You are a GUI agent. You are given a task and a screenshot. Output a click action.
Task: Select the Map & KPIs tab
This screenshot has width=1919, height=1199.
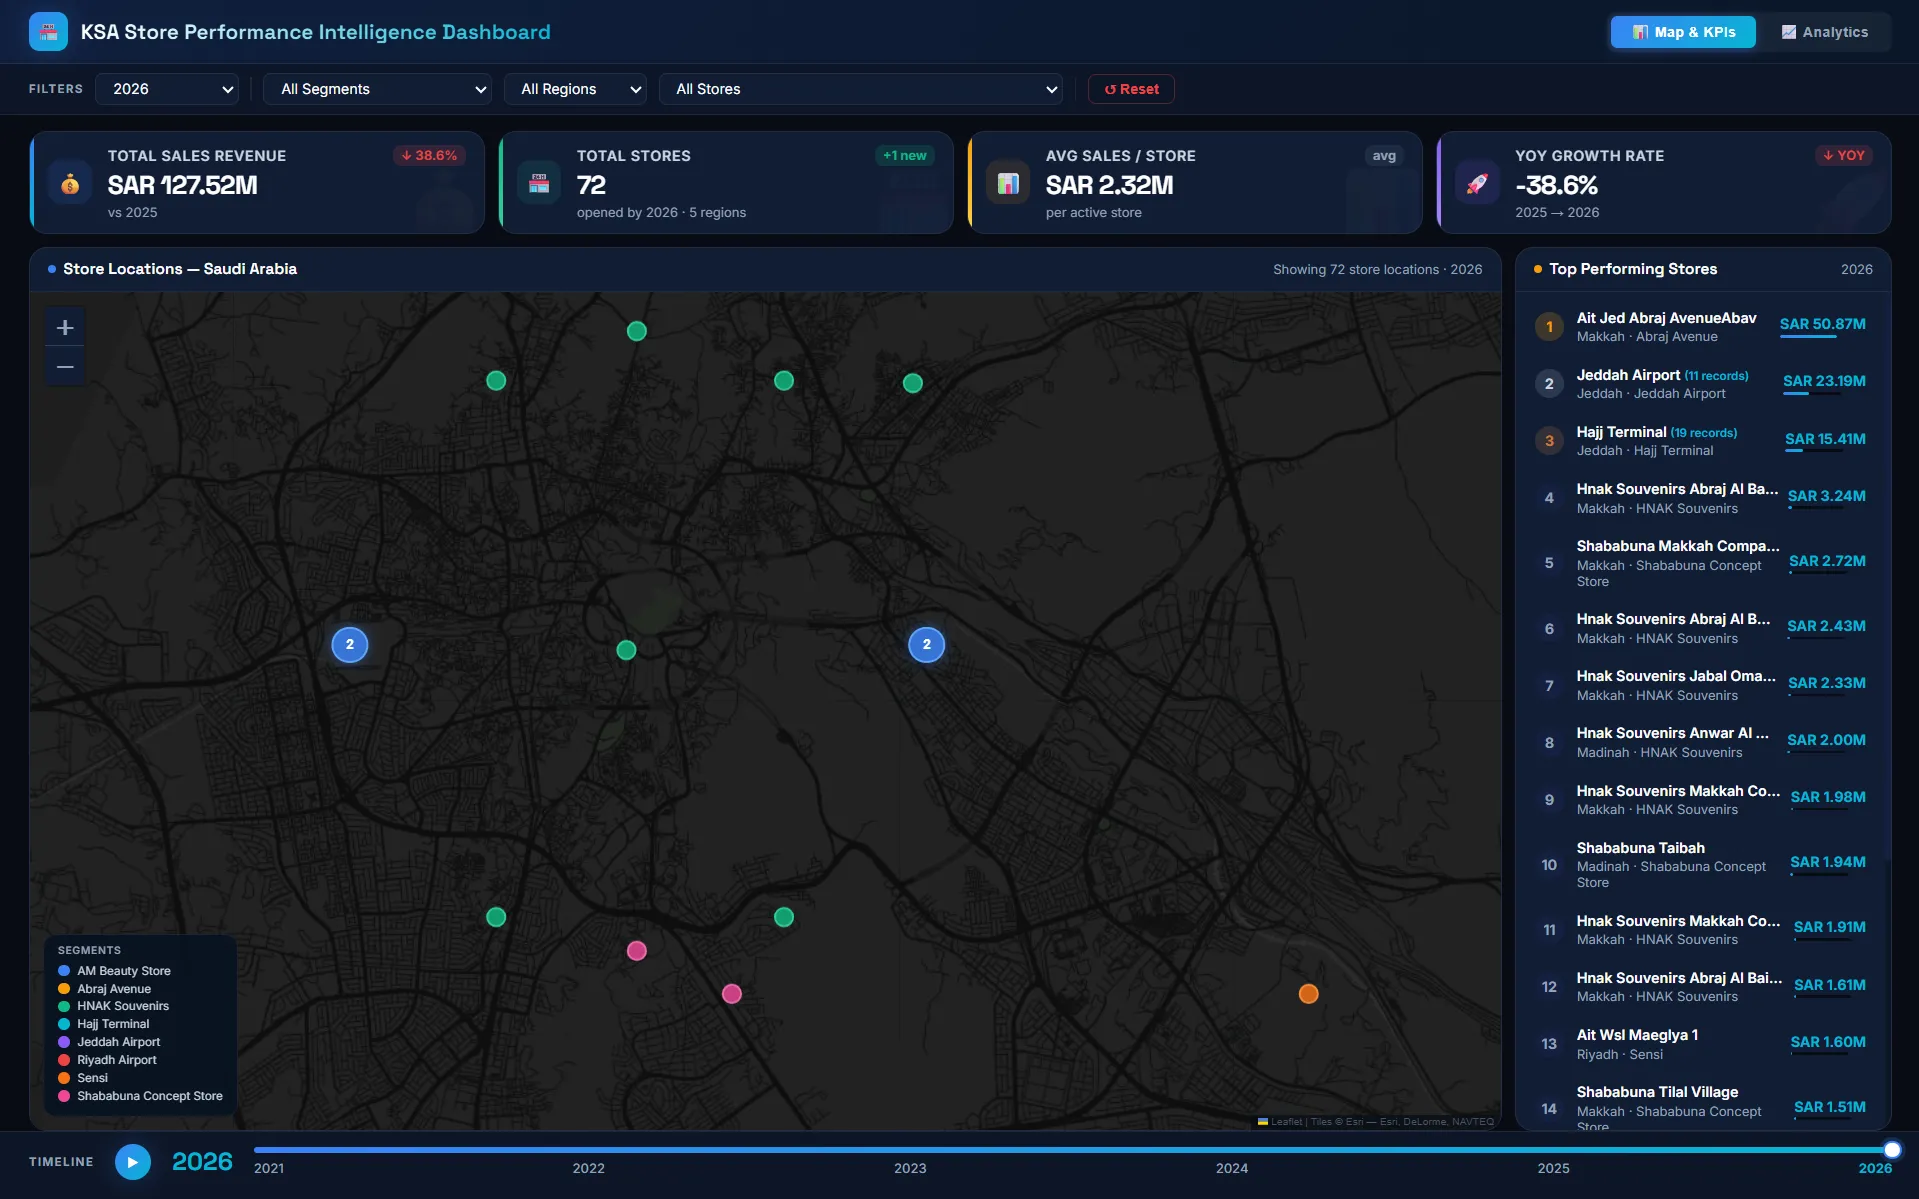click(1683, 32)
